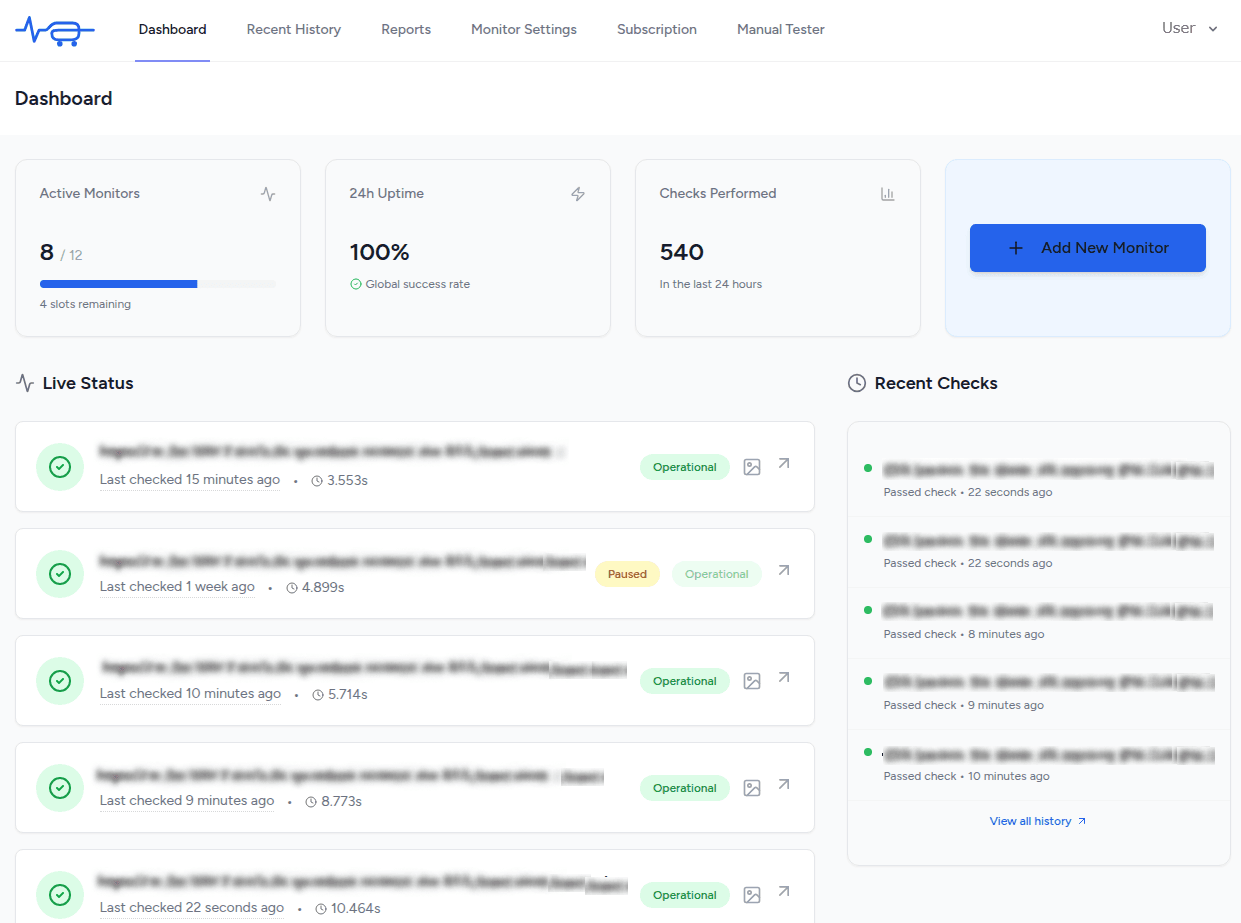Image resolution: width=1241 pixels, height=923 pixels.
Task: Open the User account dropdown
Action: coord(1188,28)
